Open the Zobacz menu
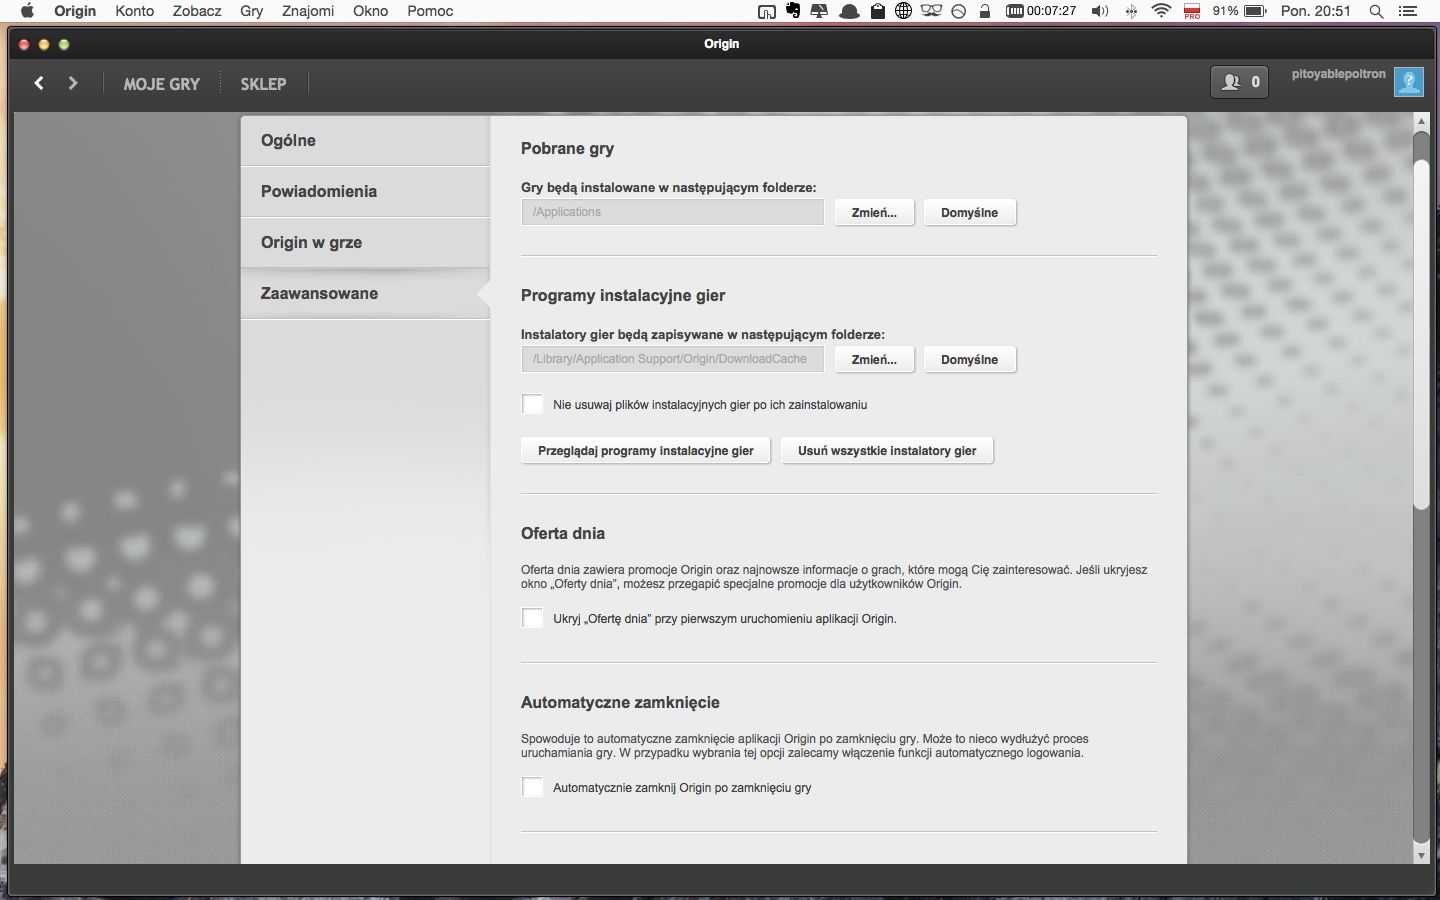Screen dimensions: 1440x900 (x=197, y=11)
